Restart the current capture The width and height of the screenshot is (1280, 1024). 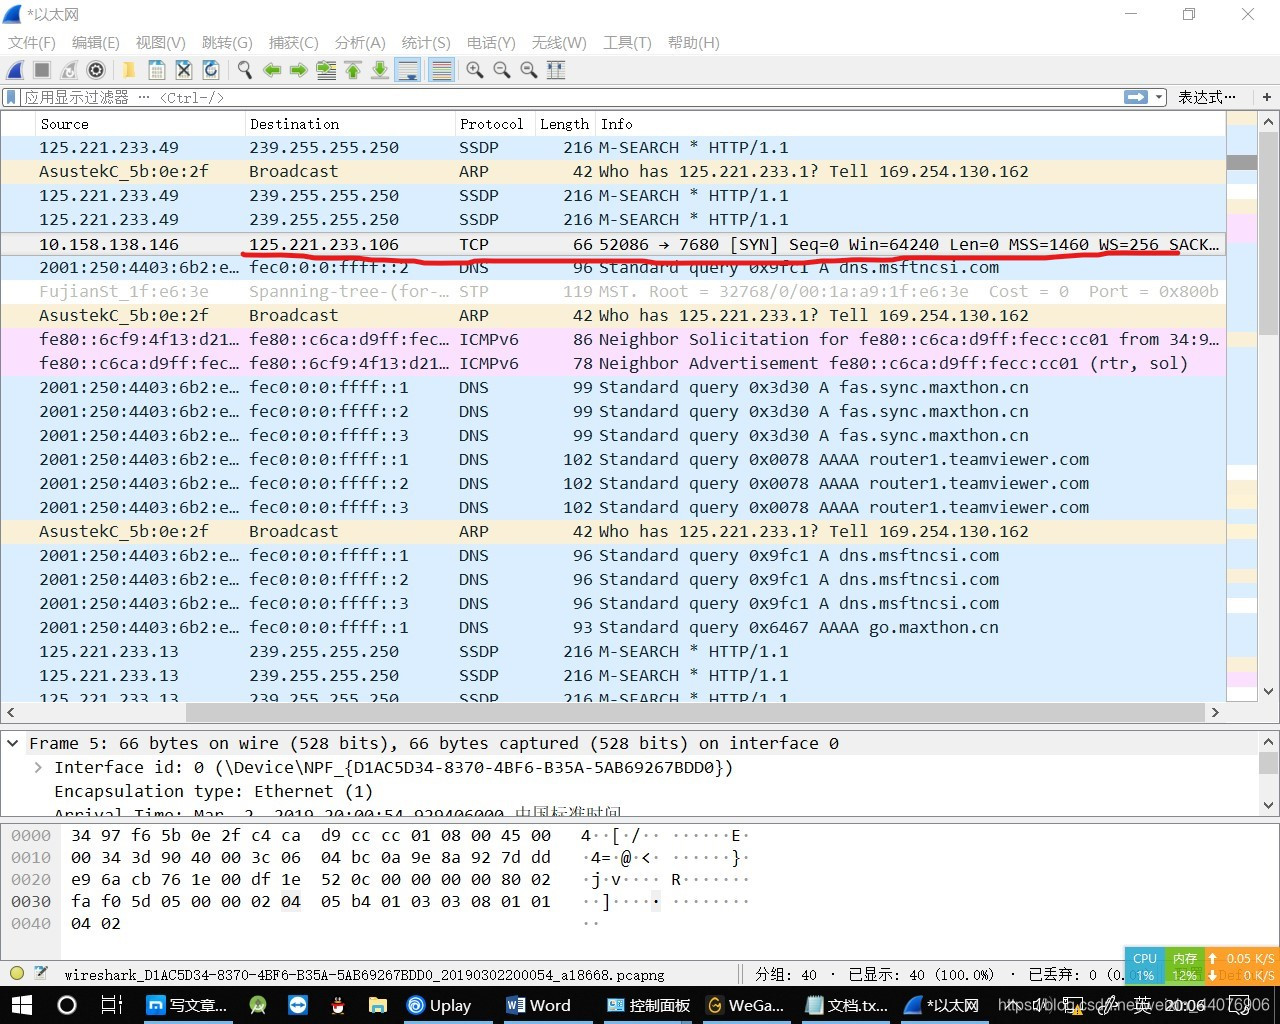(69, 70)
